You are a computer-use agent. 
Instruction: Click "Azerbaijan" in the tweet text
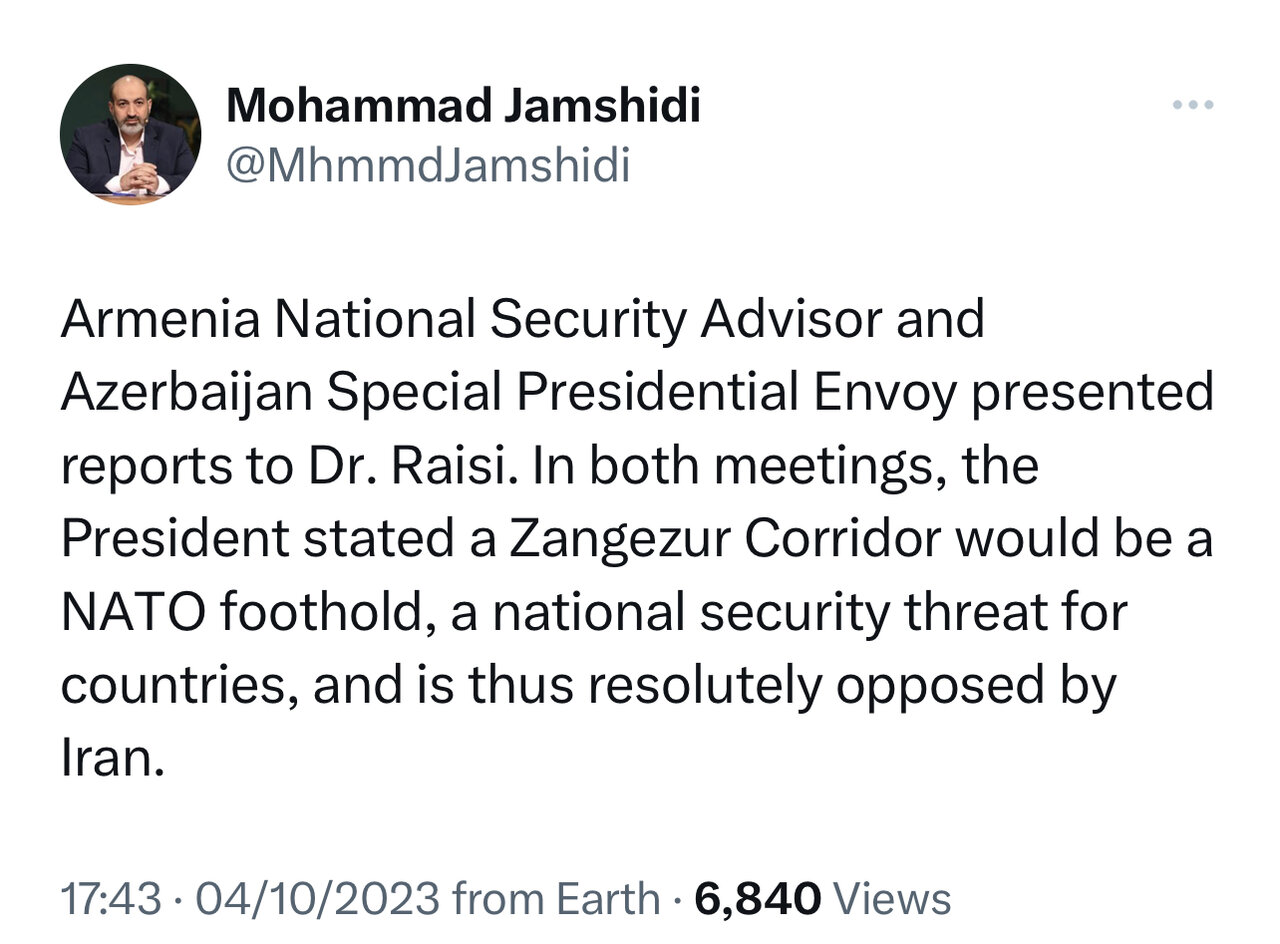186,394
